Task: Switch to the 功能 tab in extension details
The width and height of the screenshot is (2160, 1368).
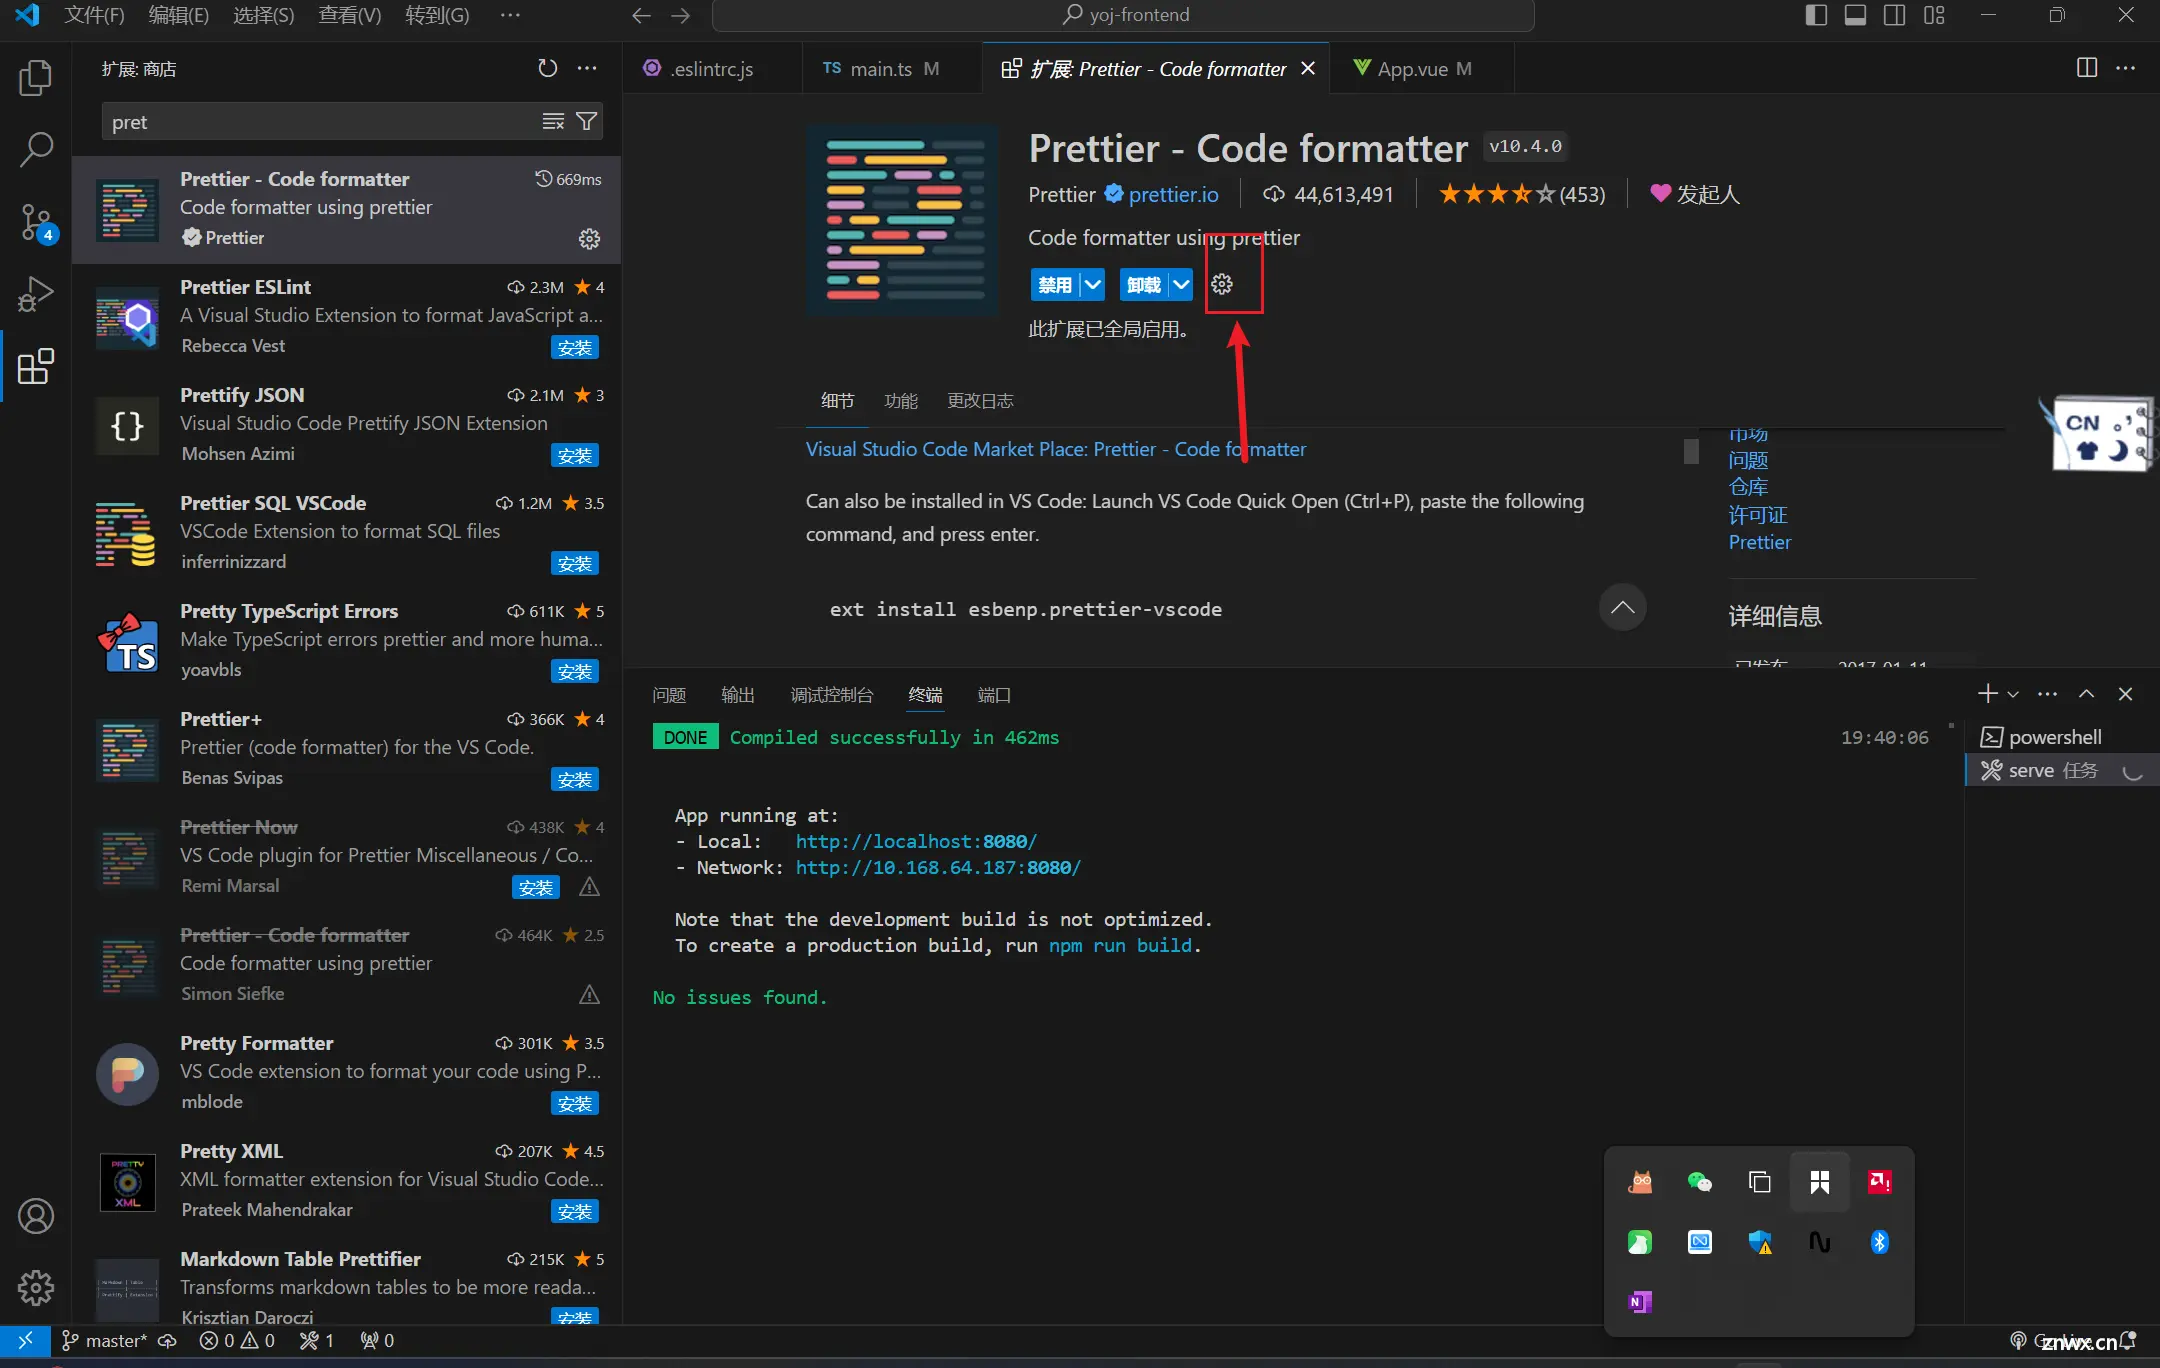Action: 901,401
